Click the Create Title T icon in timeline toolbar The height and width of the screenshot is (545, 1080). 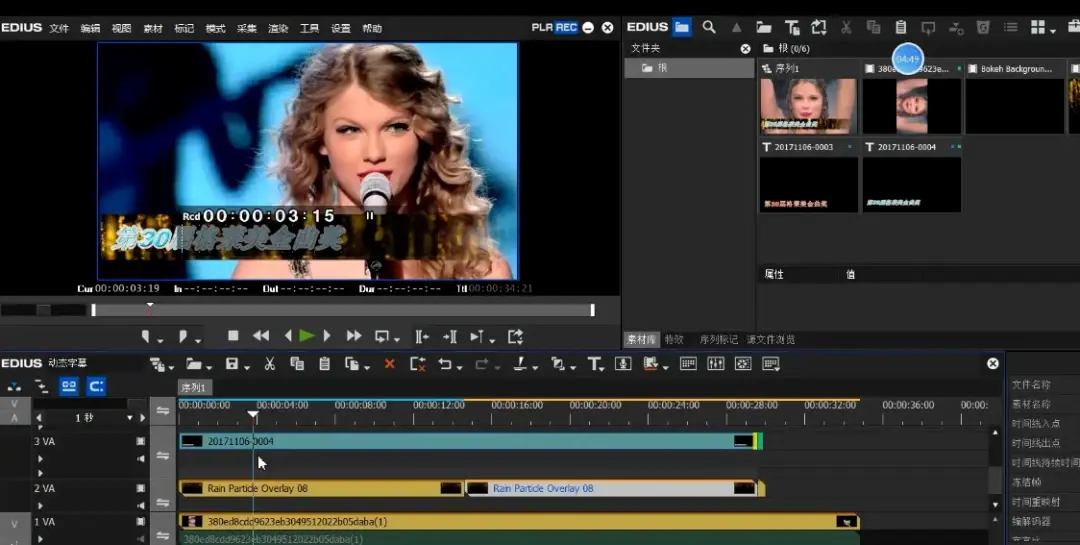click(x=594, y=364)
